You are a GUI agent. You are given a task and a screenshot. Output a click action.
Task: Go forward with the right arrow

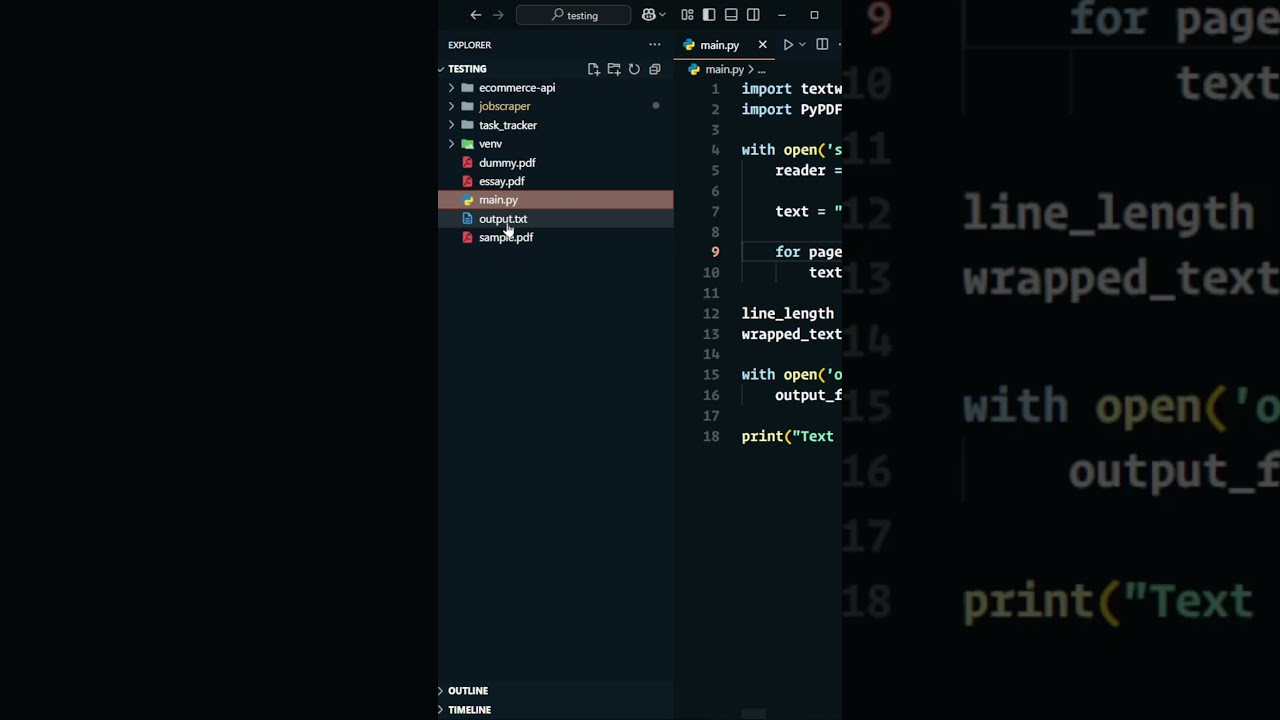(498, 15)
